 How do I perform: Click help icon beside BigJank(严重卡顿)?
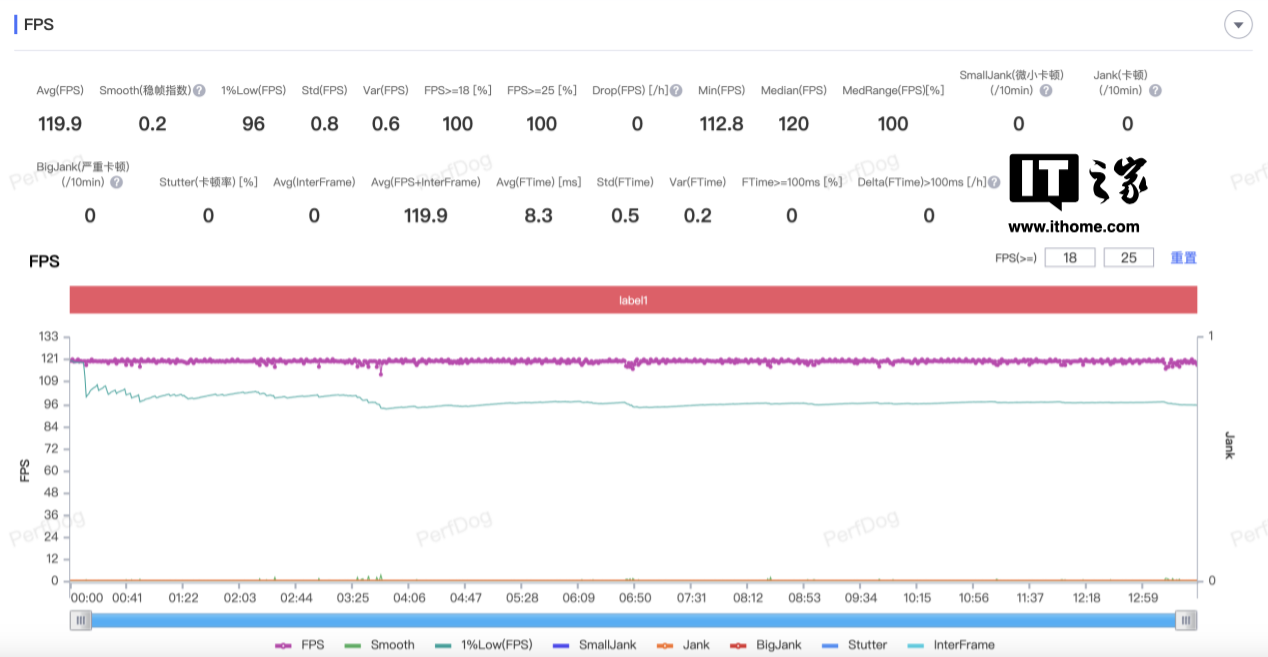pos(116,182)
